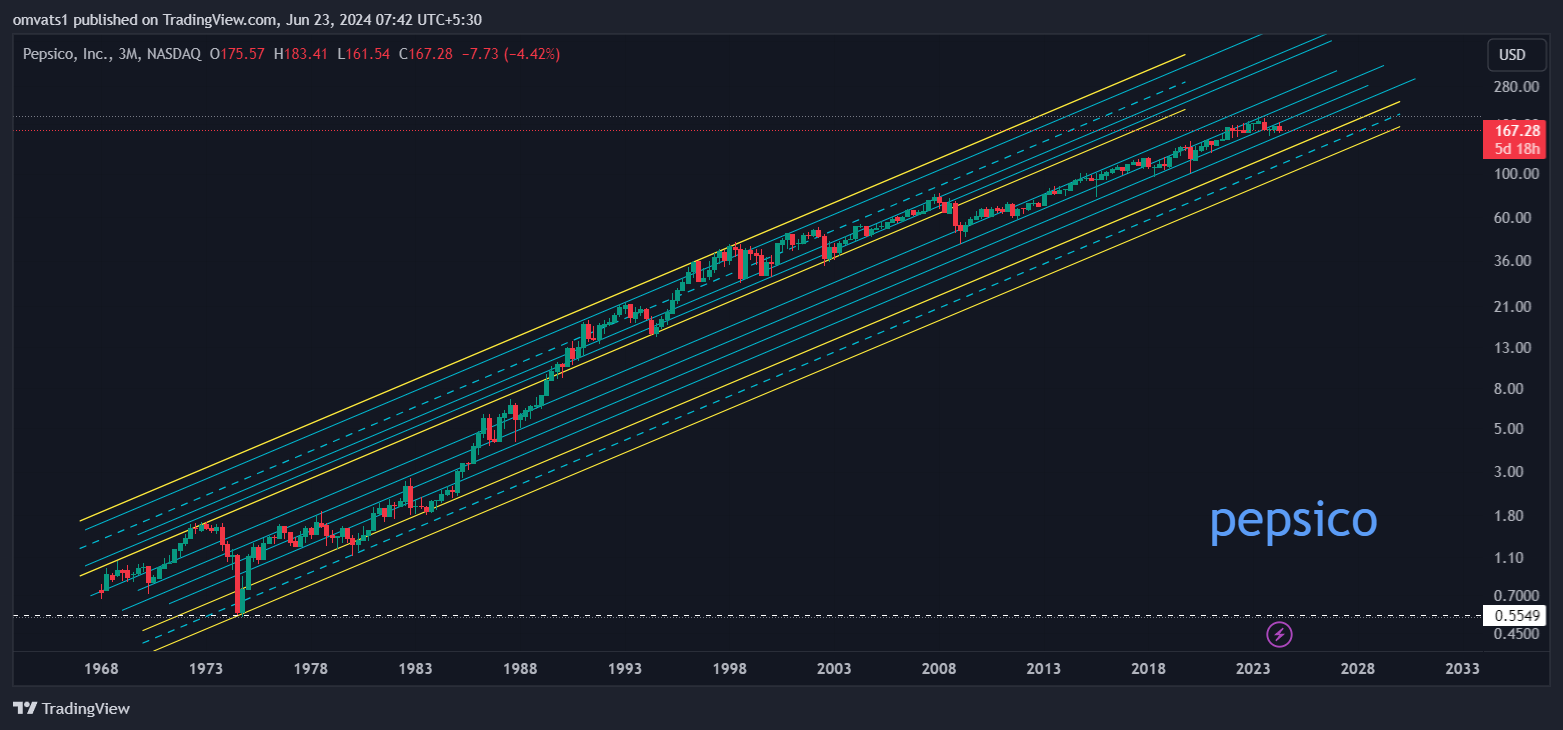Click the 1983 time axis label
This screenshot has height=730, width=1563.
coord(416,669)
